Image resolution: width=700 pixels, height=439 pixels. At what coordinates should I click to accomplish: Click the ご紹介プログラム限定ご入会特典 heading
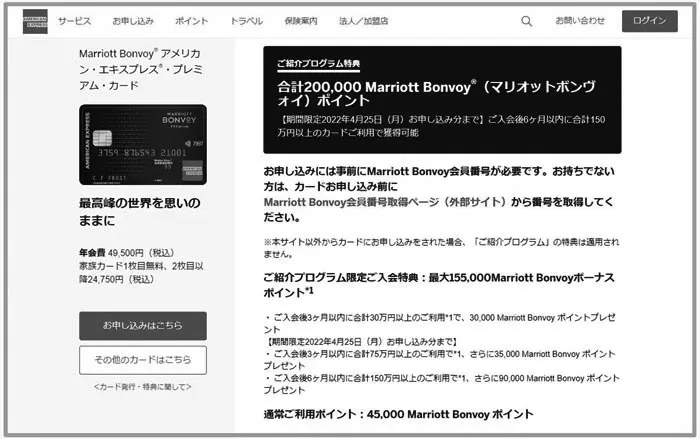point(439,285)
